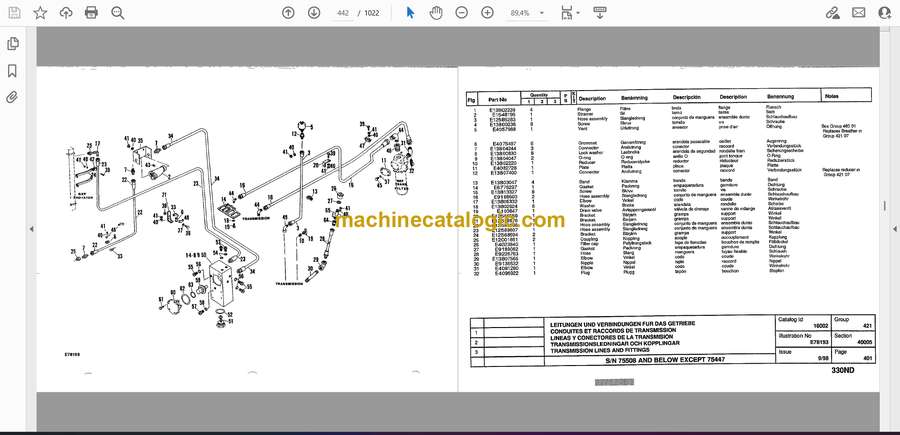Click the '330ND' model label

843,371
